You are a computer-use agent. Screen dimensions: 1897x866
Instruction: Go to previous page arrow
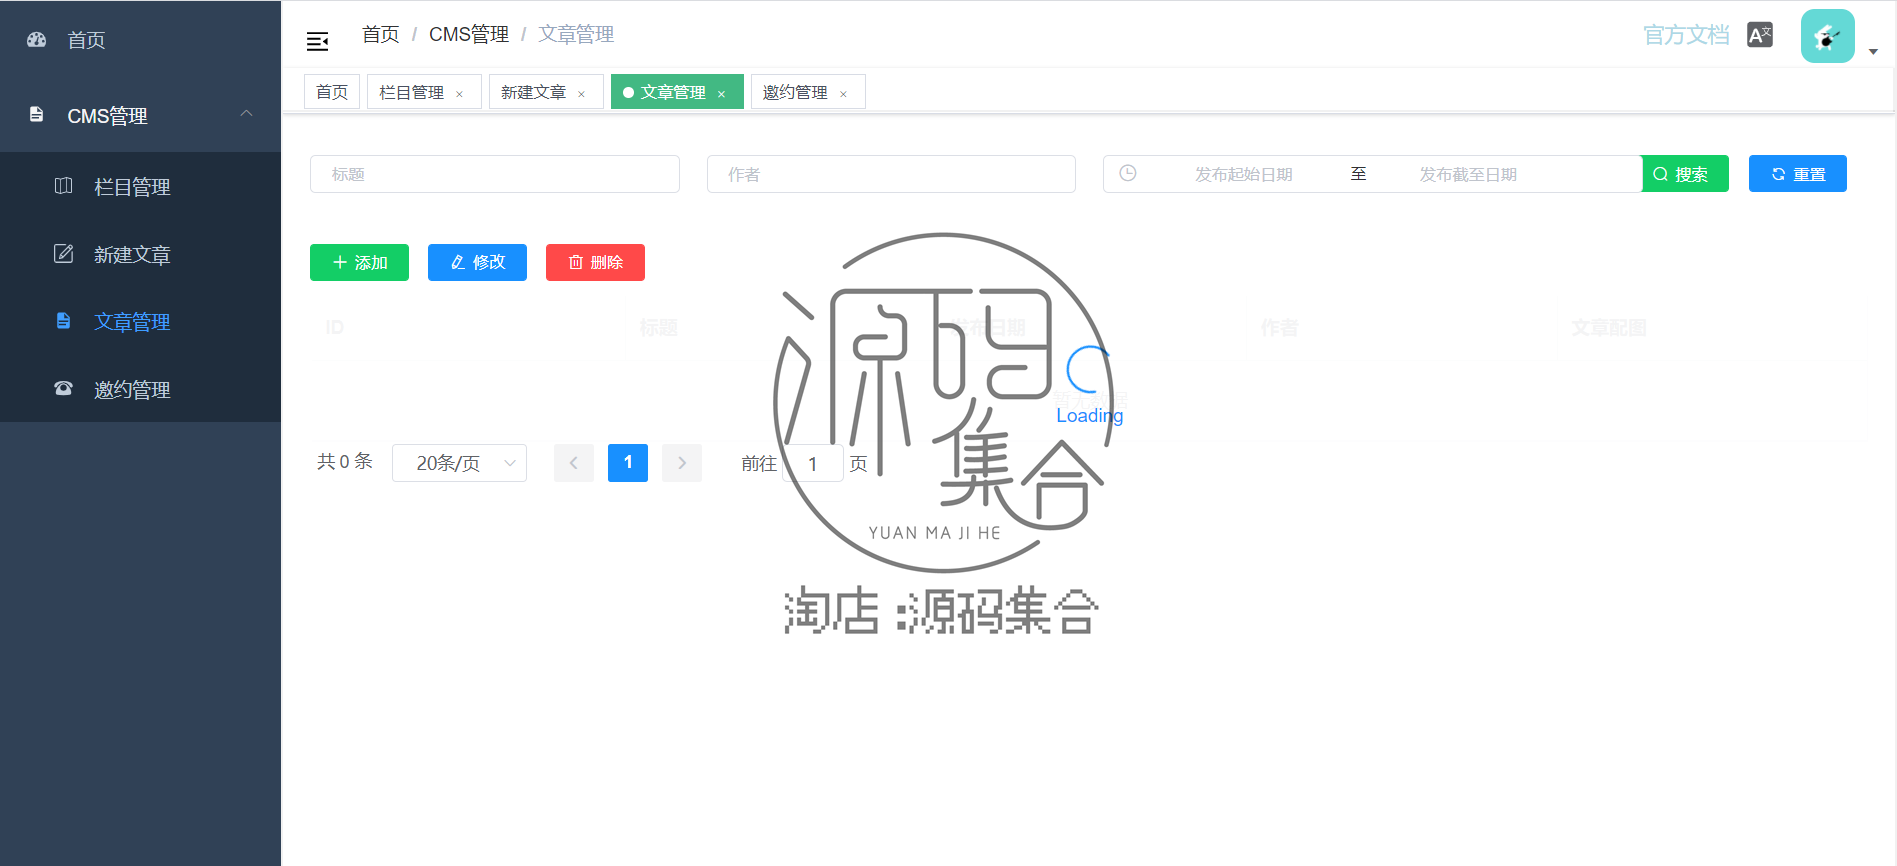coord(574,463)
